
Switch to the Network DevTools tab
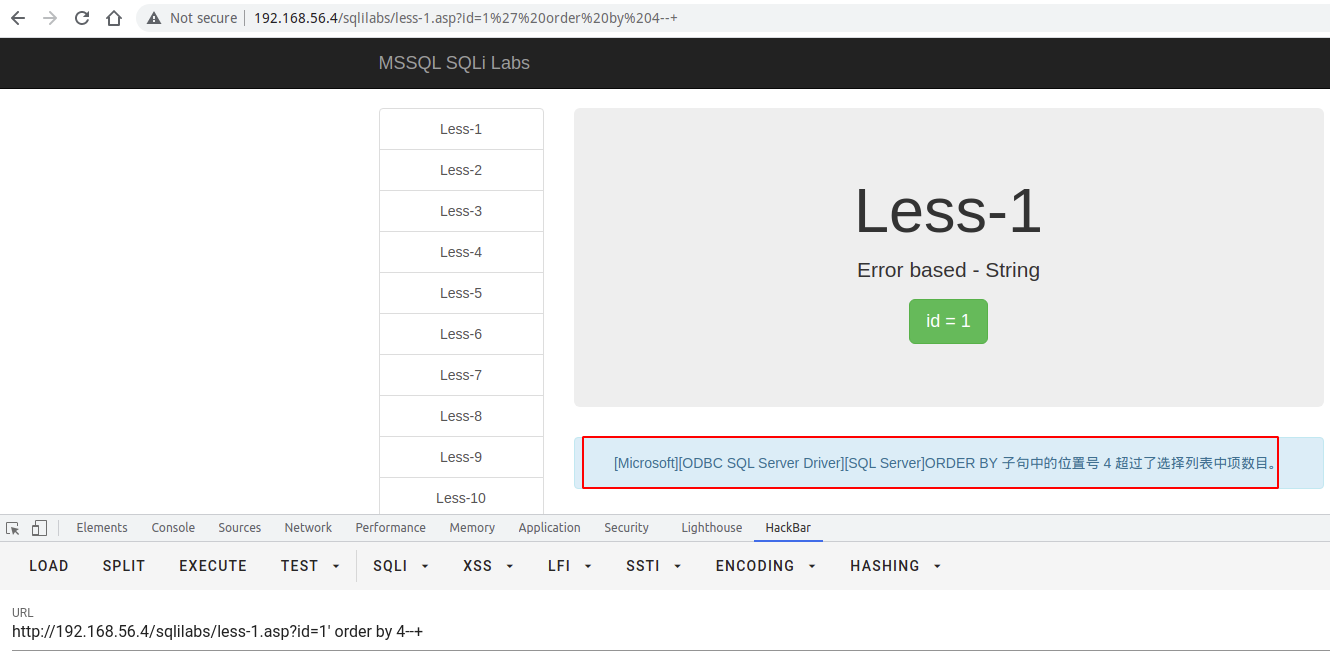coord(308,528)
